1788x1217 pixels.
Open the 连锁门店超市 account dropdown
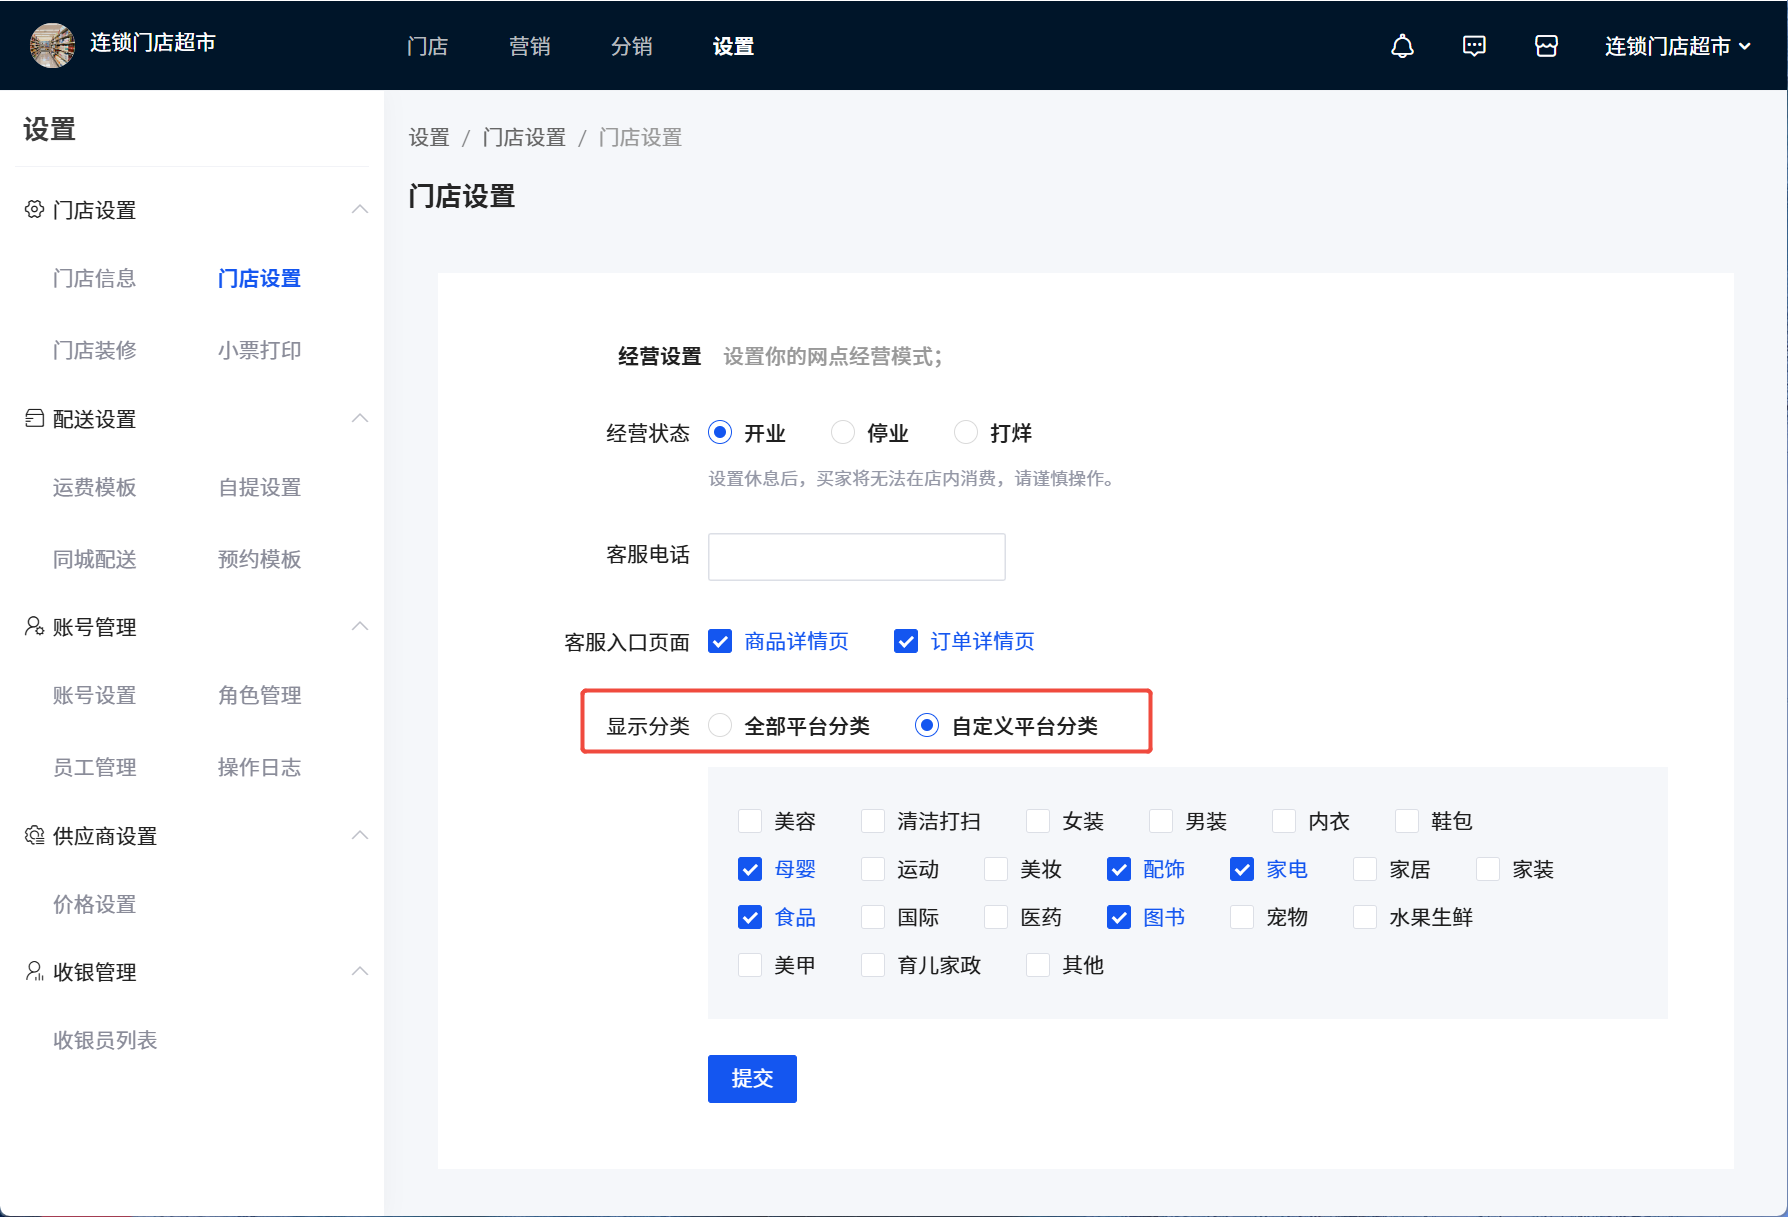coord(1677,46)
